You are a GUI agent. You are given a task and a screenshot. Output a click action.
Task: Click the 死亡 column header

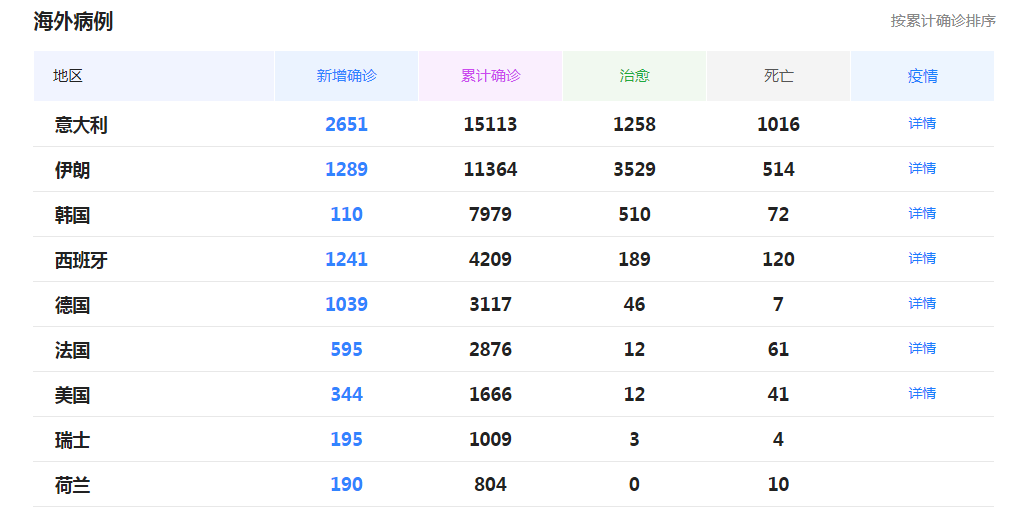pyautogui.click(x=778, y=76)
